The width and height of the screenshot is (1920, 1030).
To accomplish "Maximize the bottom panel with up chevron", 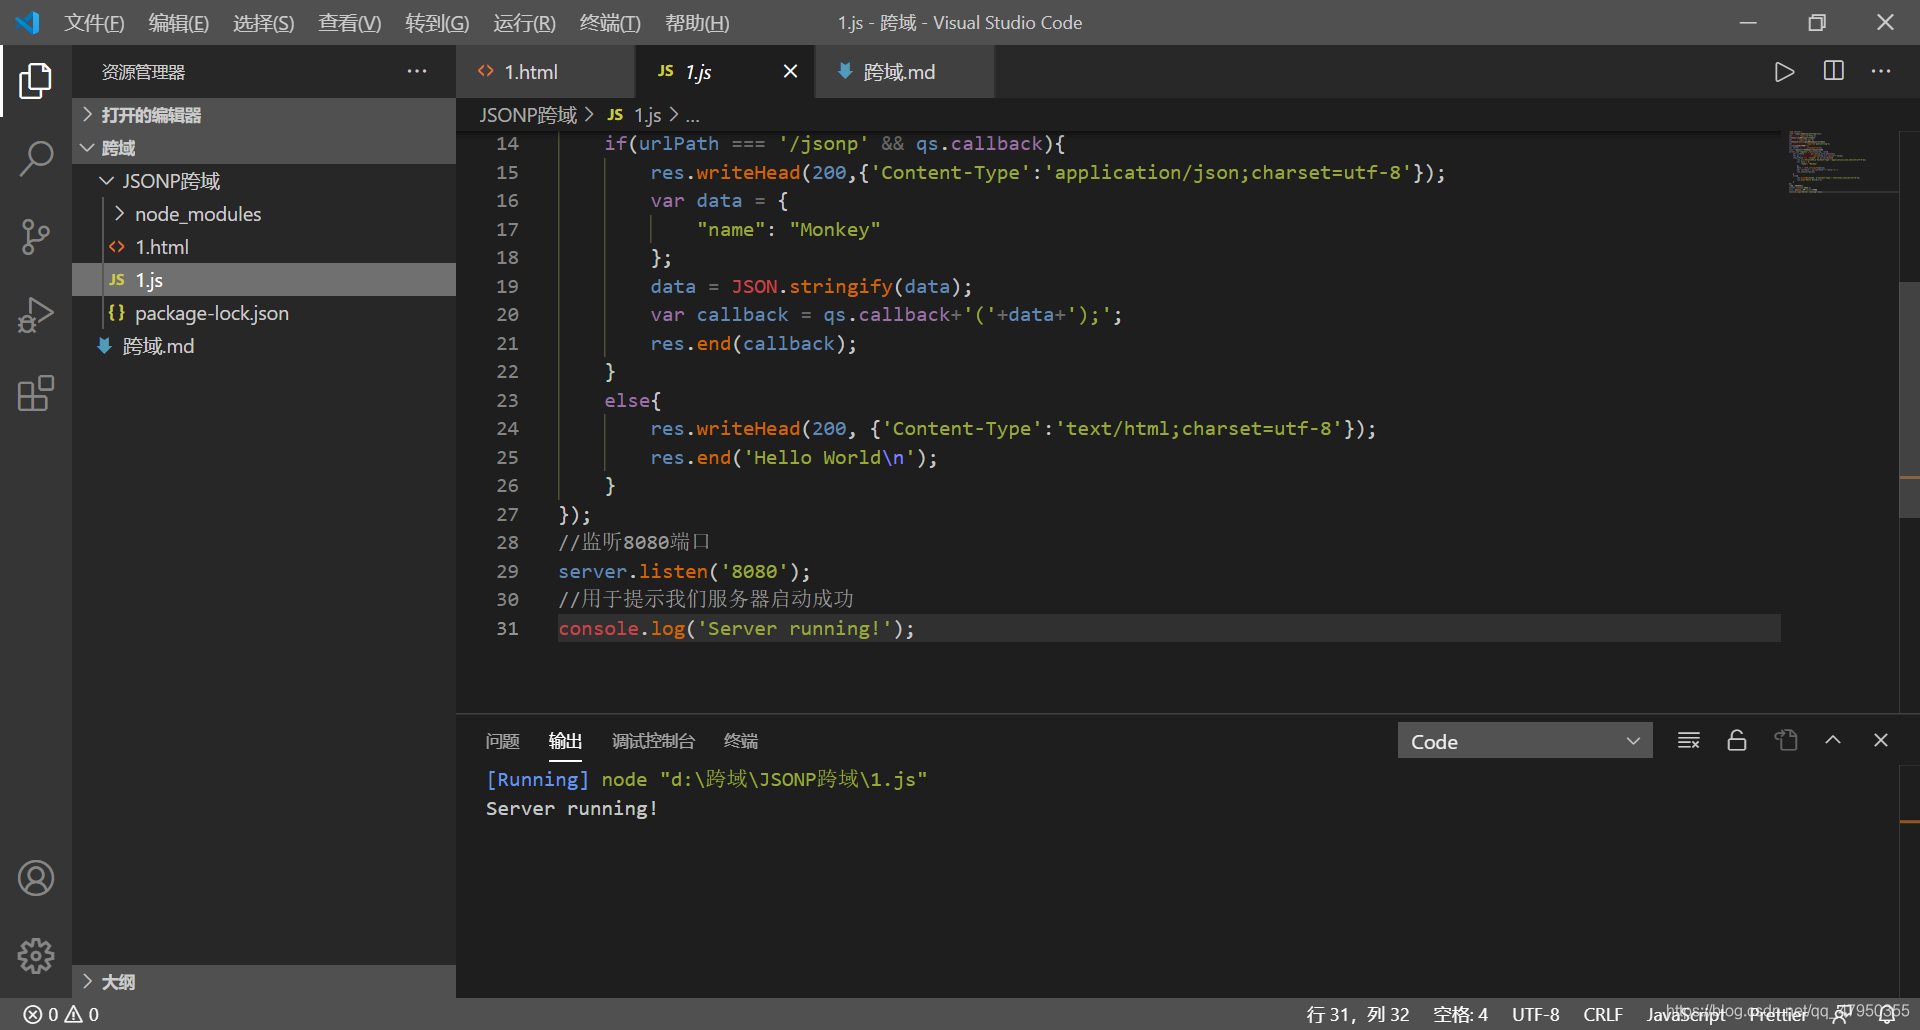I will pos(1833,740).
